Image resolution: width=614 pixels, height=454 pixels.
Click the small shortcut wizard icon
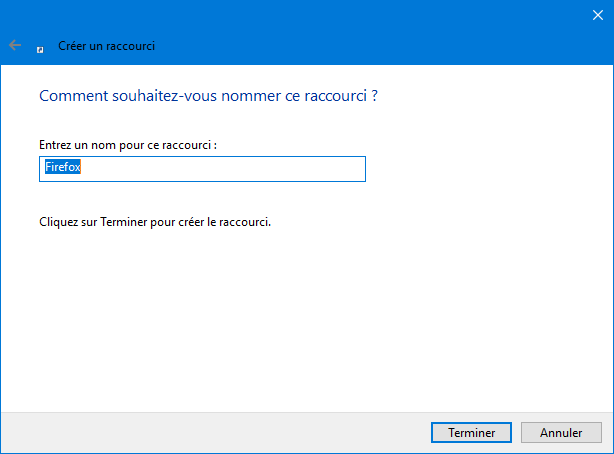click(x=40, y=49)
